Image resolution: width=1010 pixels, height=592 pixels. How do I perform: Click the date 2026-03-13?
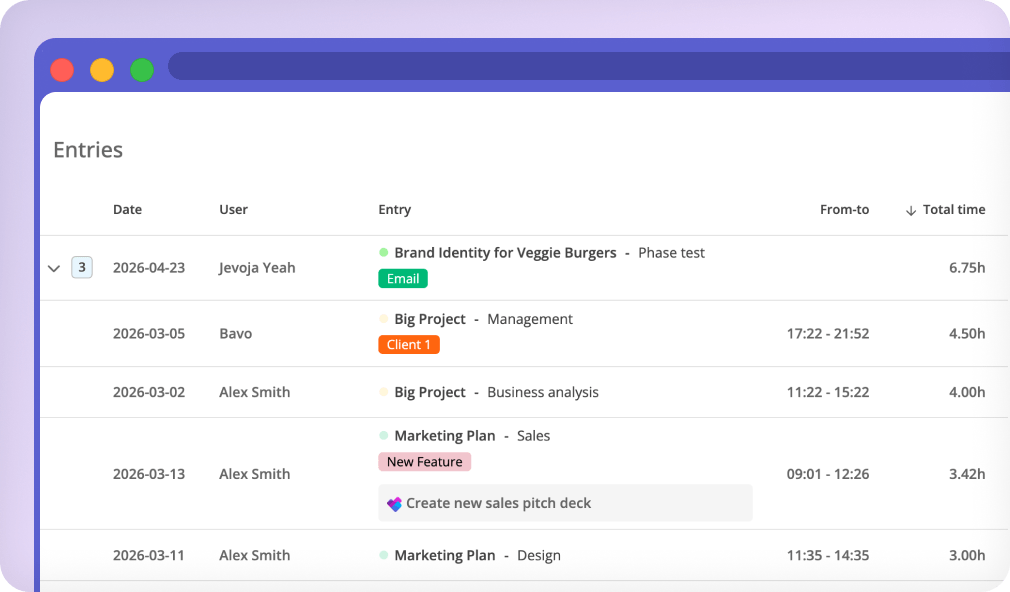(149, 474)
